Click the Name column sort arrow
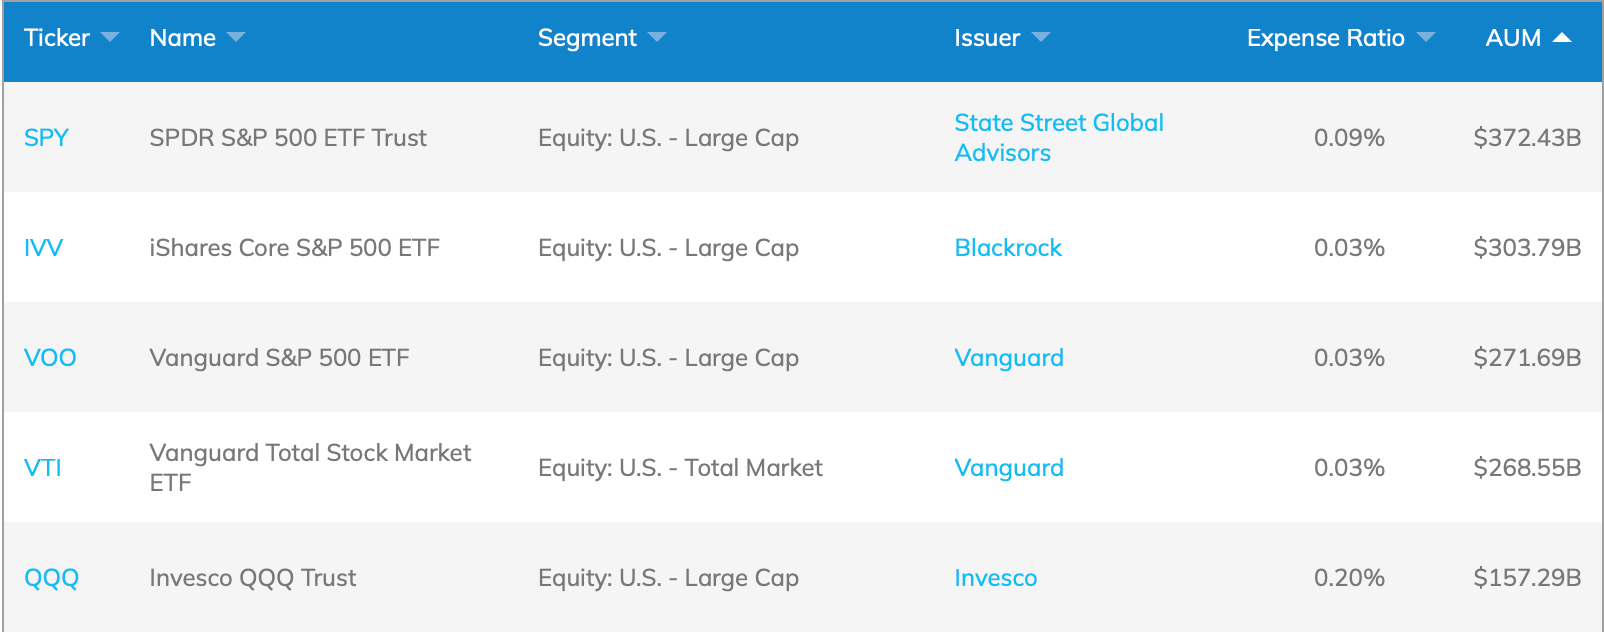This screenshot has height=632, width=1604. 236,38
